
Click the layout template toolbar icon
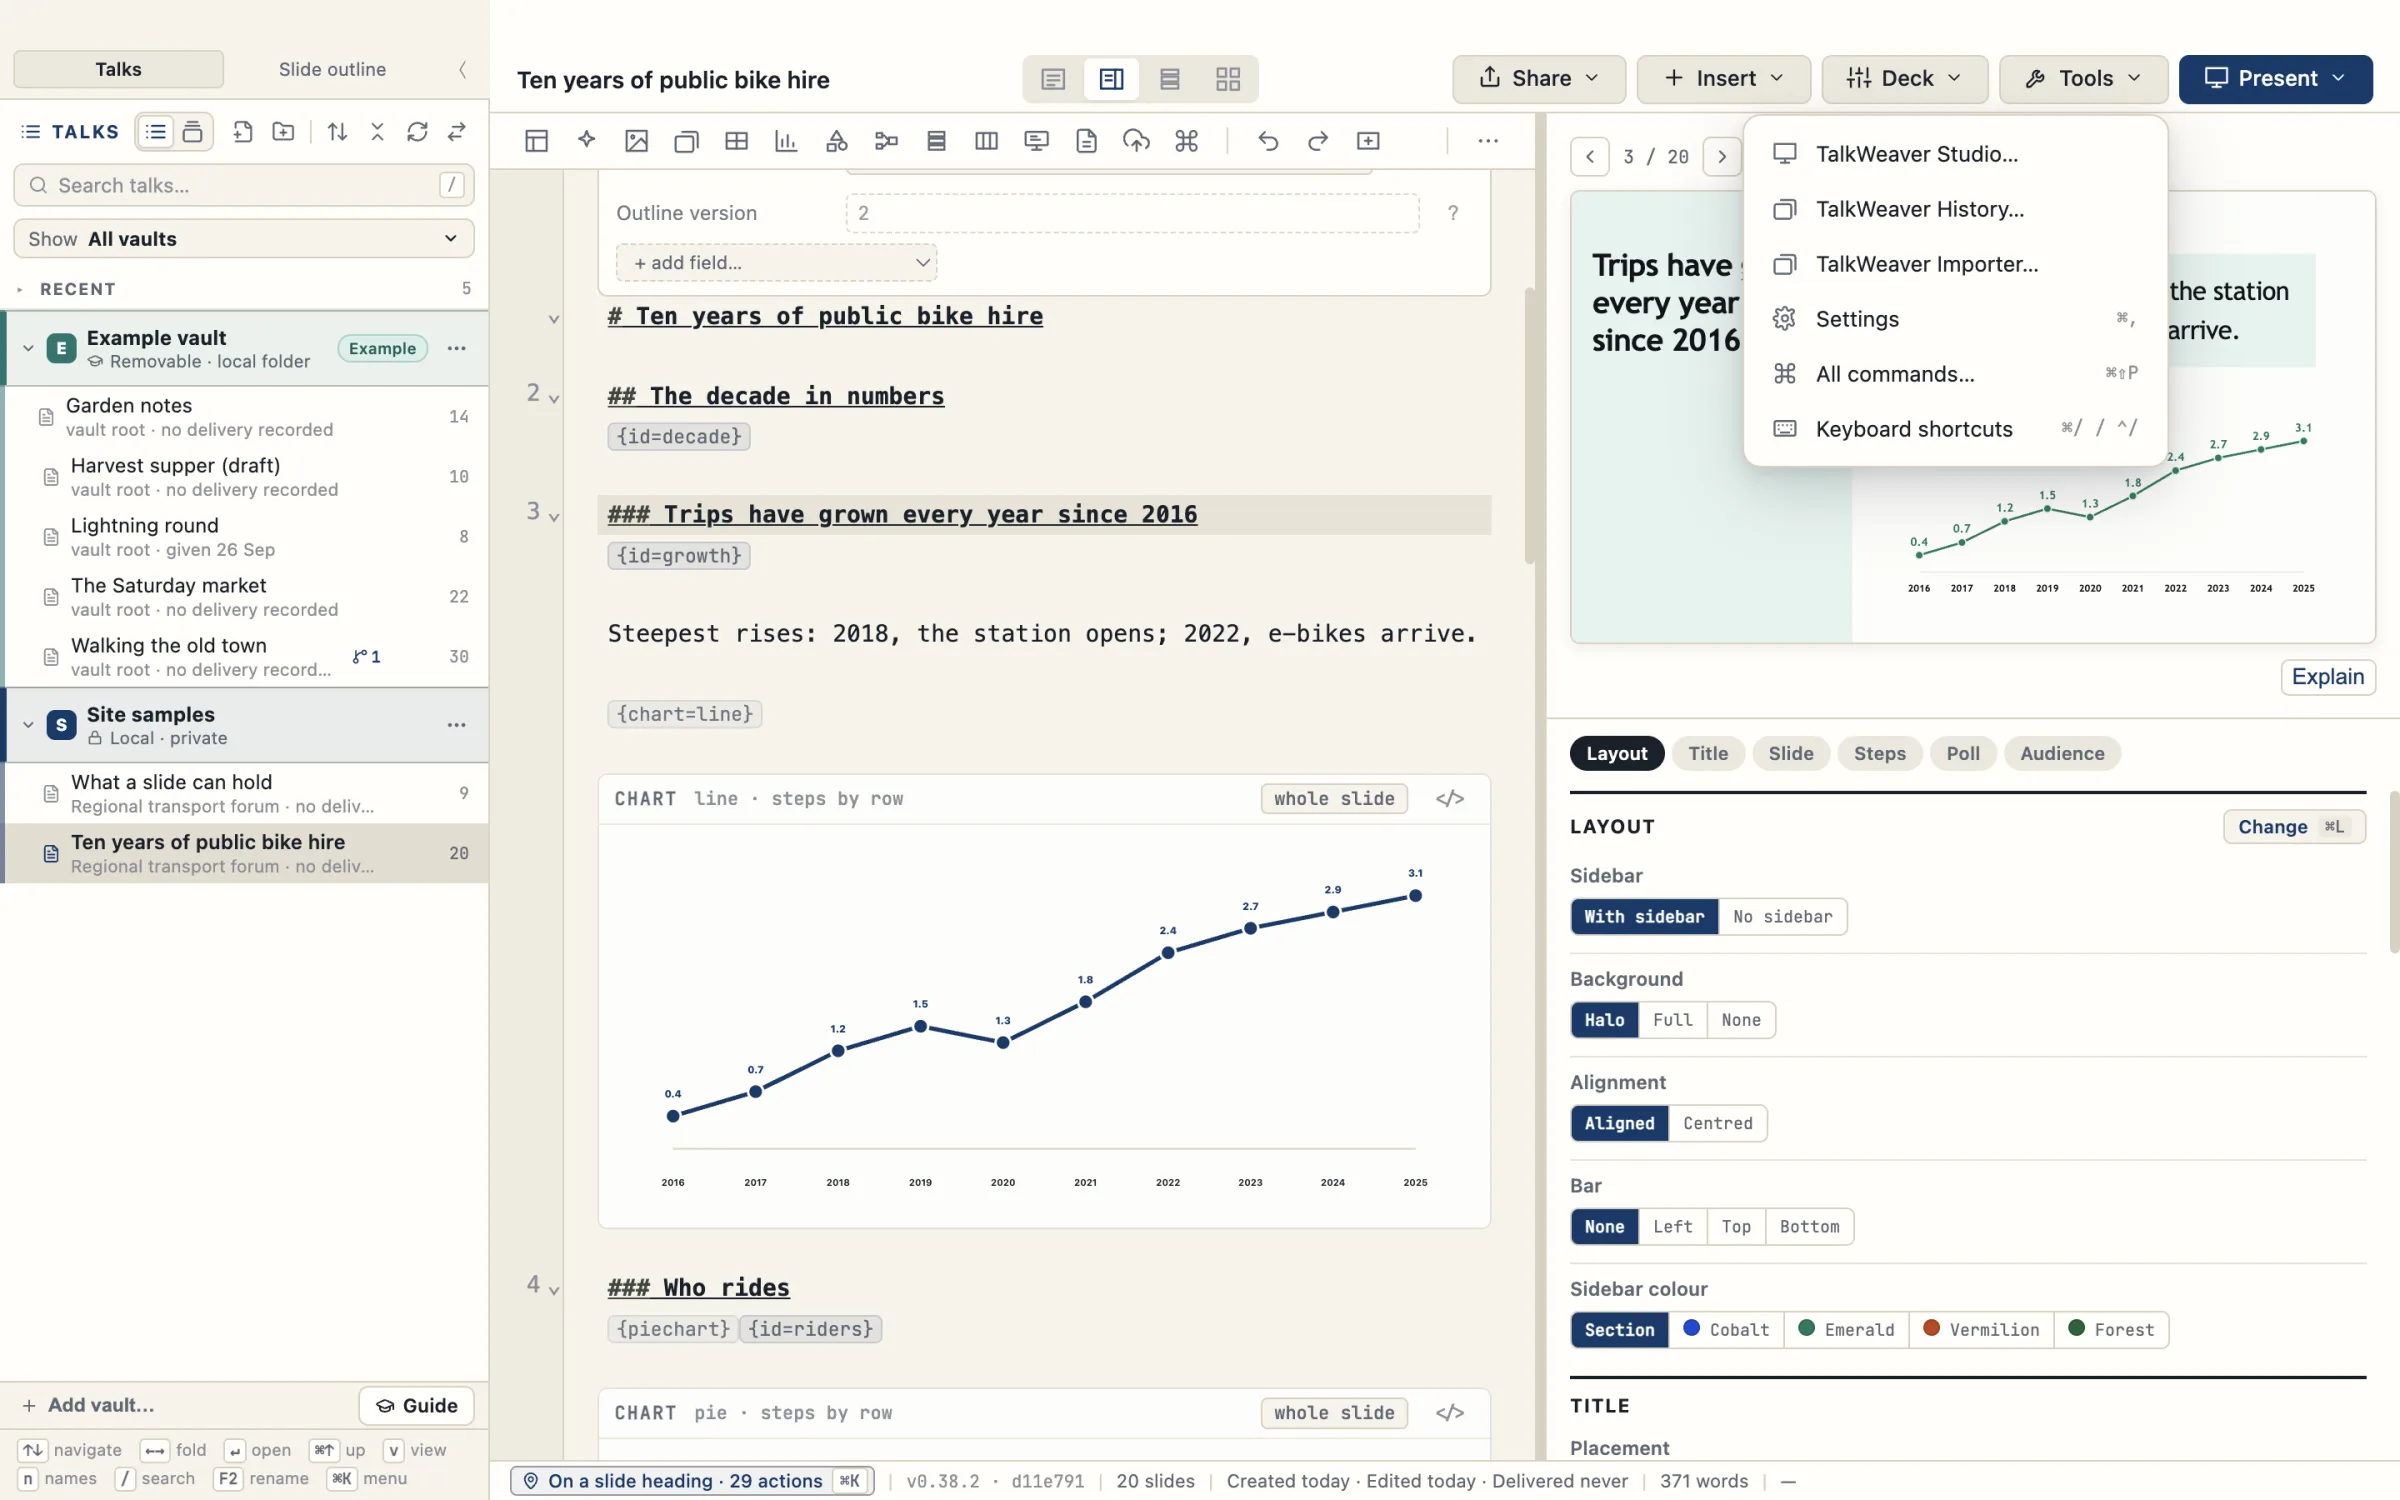pyautogui.click(x=536, y=141)
